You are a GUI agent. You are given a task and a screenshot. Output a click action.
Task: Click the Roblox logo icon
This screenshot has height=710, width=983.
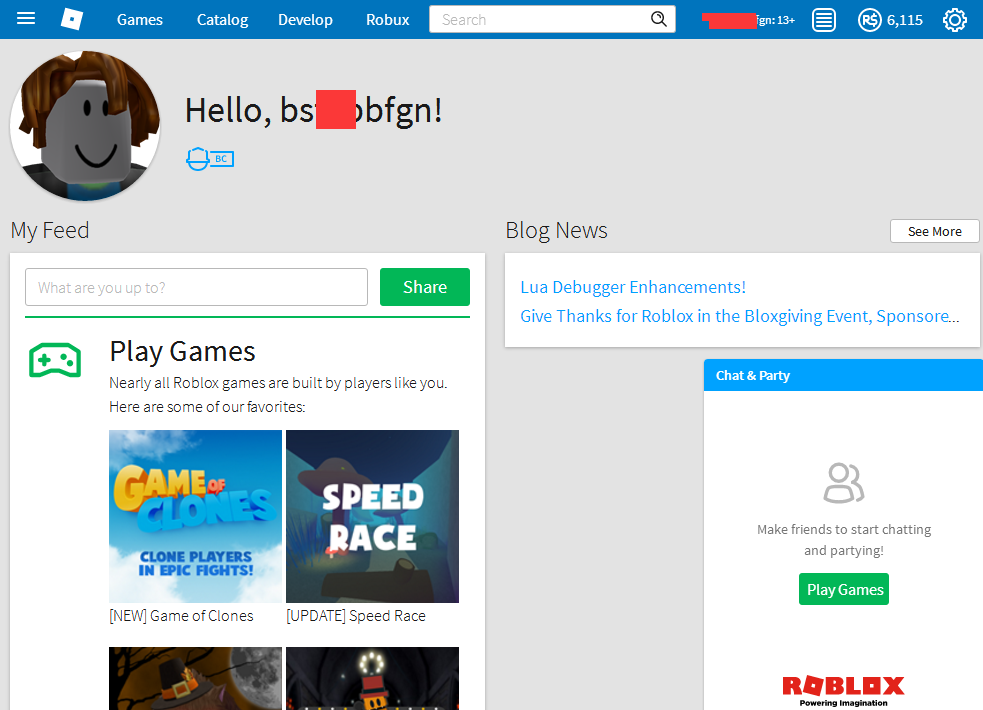(71, 19)
